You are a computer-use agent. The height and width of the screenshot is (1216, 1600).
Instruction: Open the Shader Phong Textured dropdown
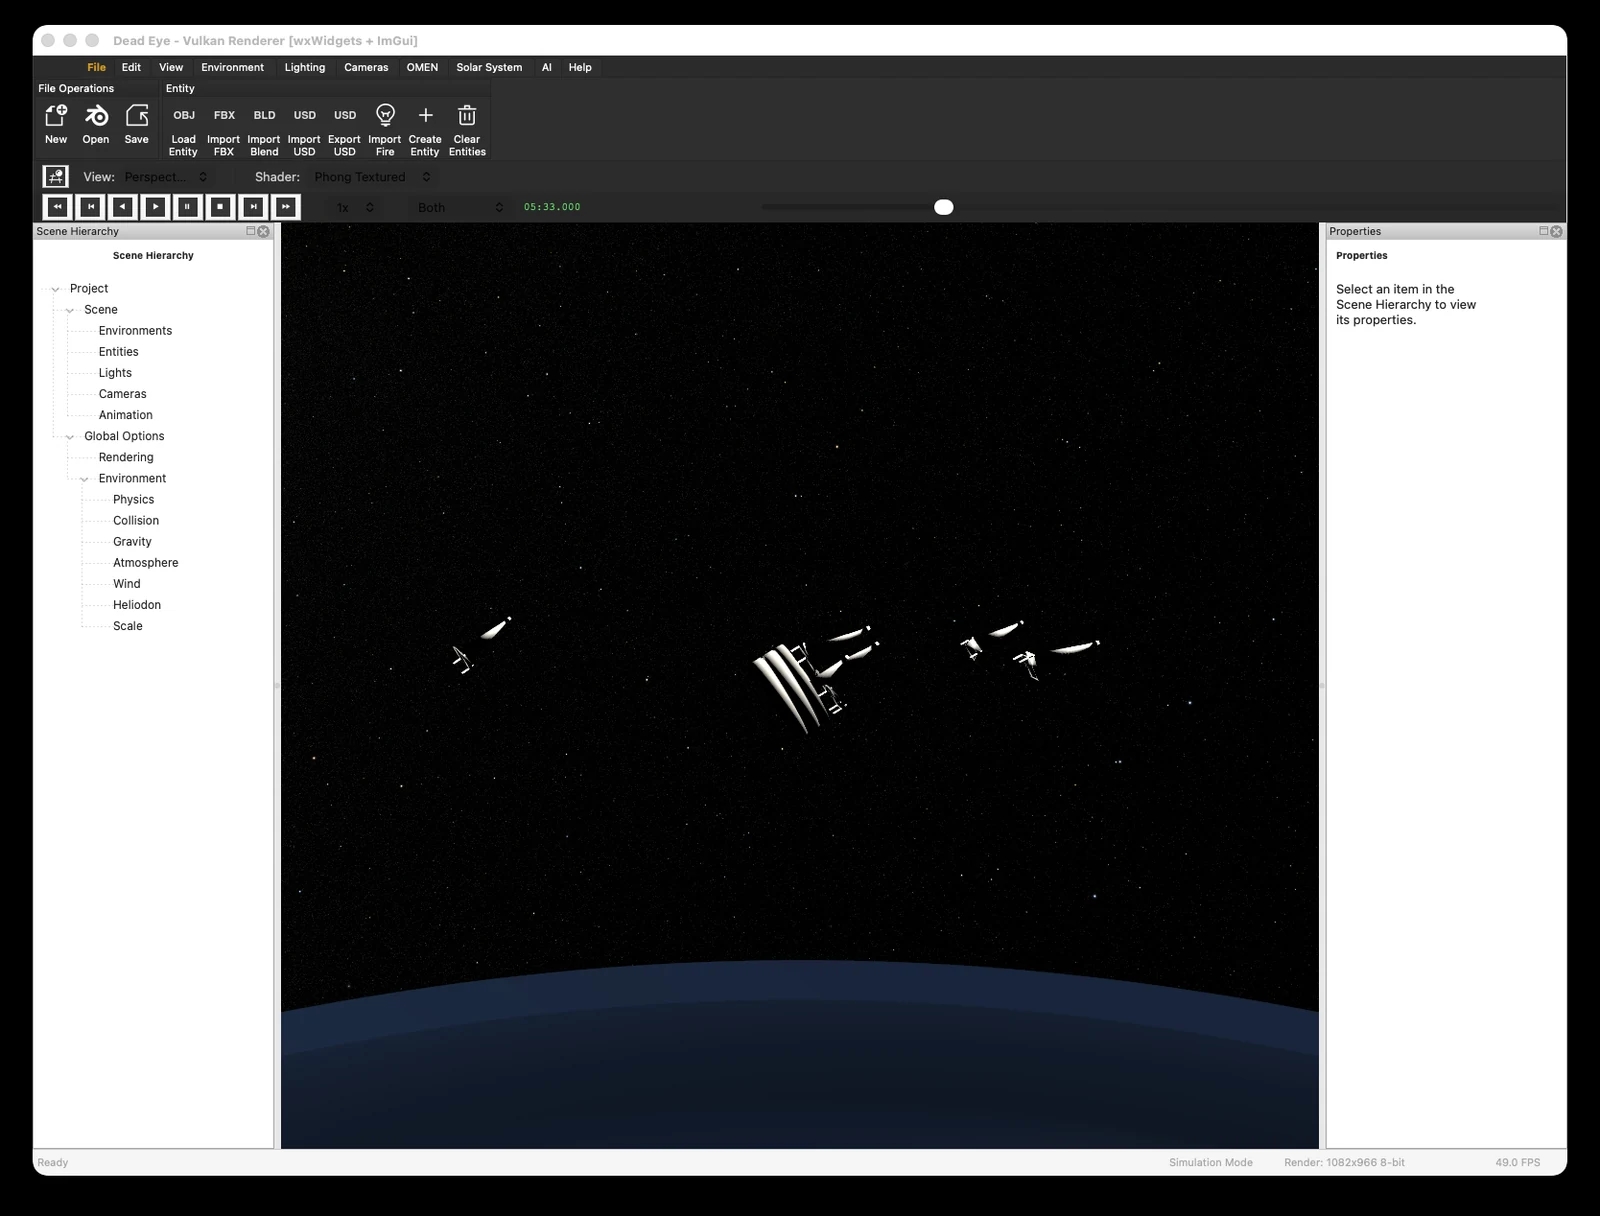372,177
